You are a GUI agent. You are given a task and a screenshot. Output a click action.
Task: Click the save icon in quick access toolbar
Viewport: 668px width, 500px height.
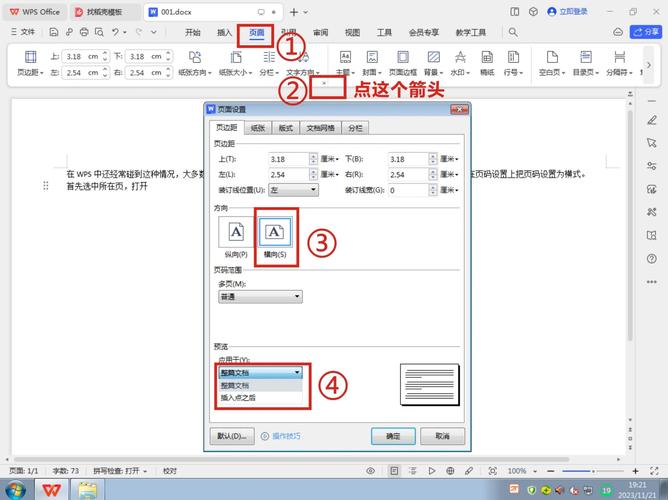(x=54, y=32)
